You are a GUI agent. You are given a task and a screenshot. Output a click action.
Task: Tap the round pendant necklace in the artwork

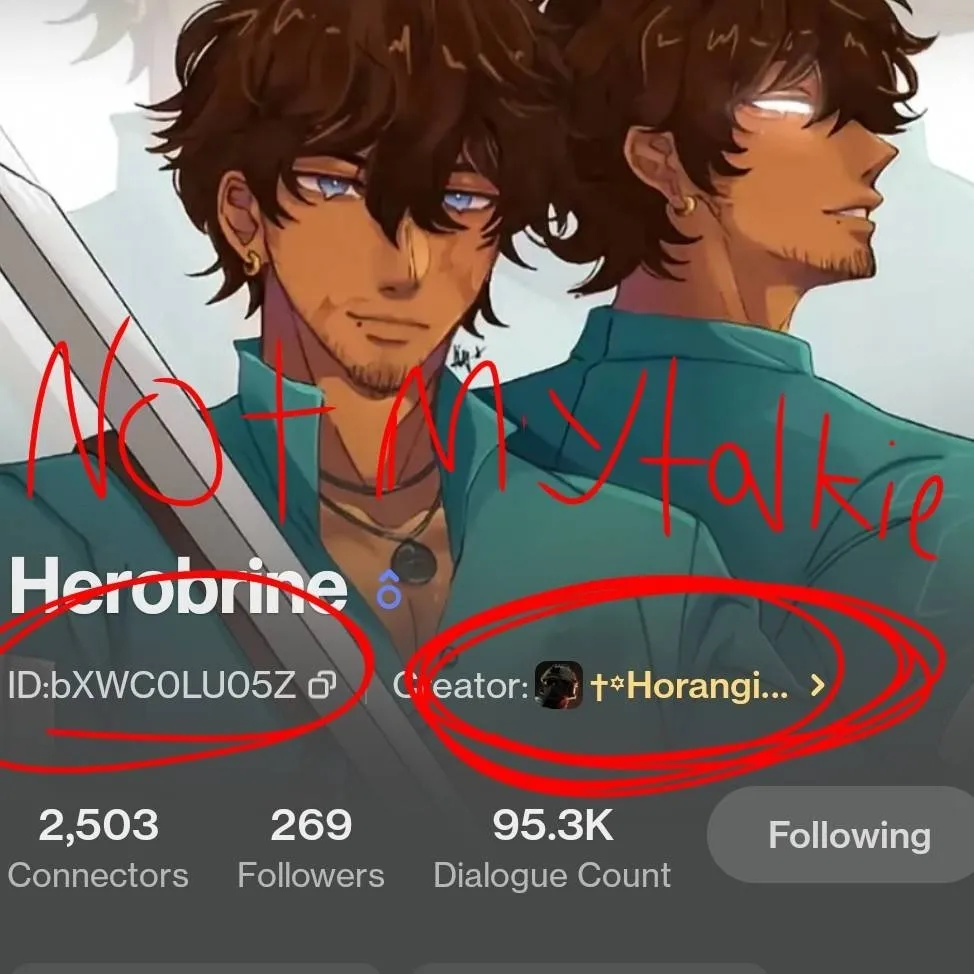pyautogui.click(x=413, y=562)
